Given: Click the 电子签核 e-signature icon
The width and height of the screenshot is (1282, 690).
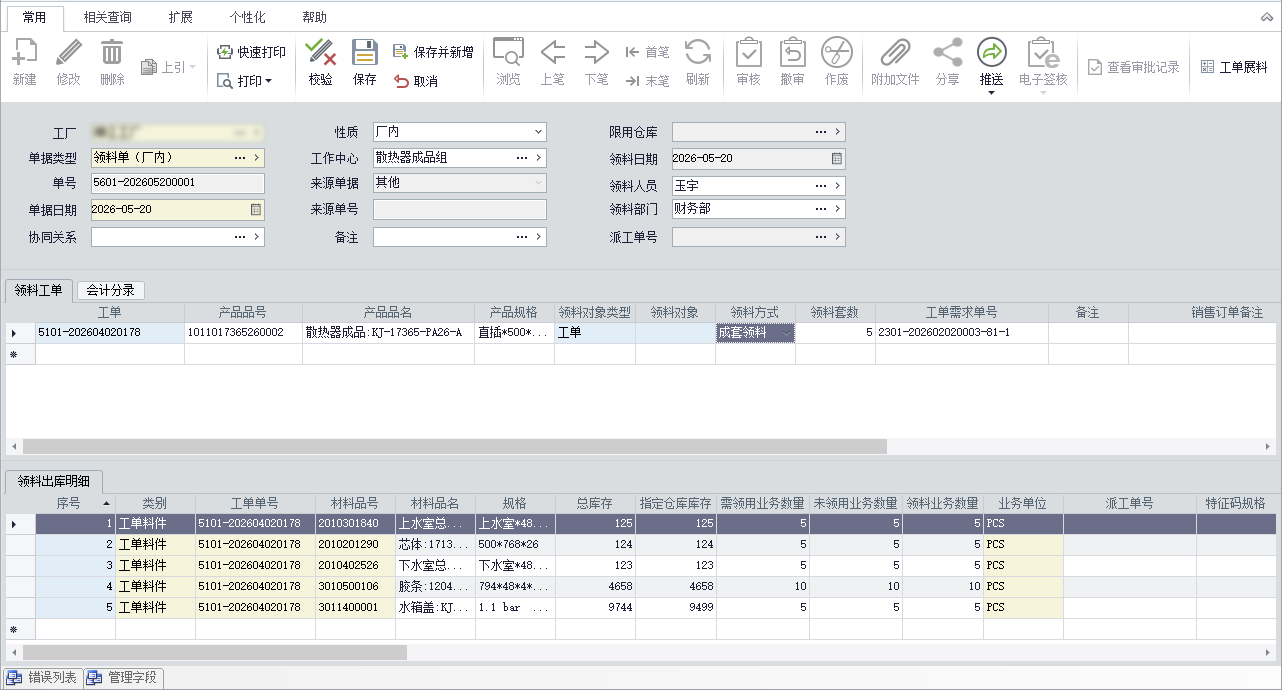Looking at the screenshot, I should tap(1043, 52).
